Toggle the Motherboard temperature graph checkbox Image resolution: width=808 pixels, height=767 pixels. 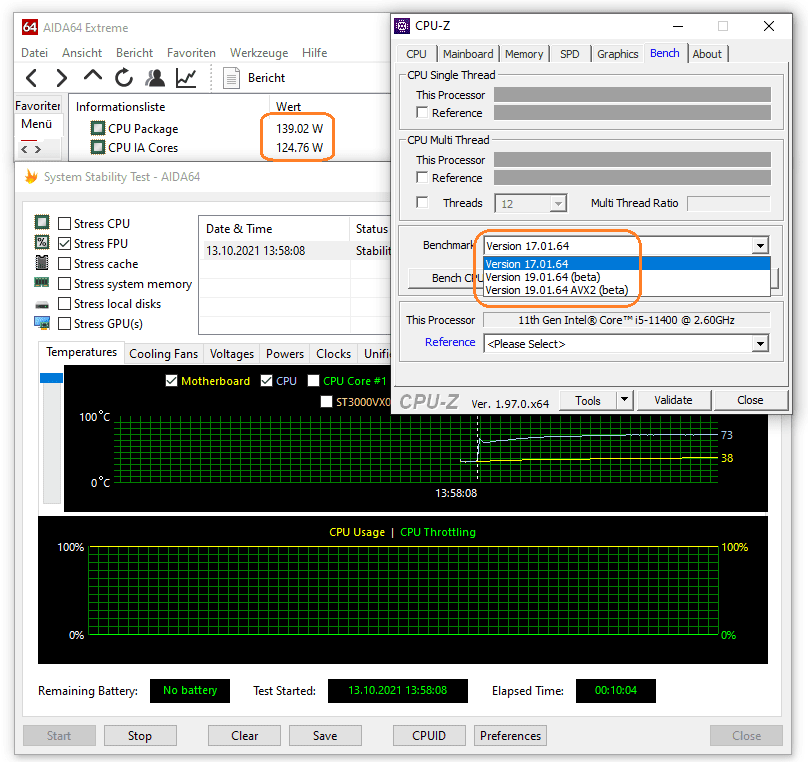[172, 381]
